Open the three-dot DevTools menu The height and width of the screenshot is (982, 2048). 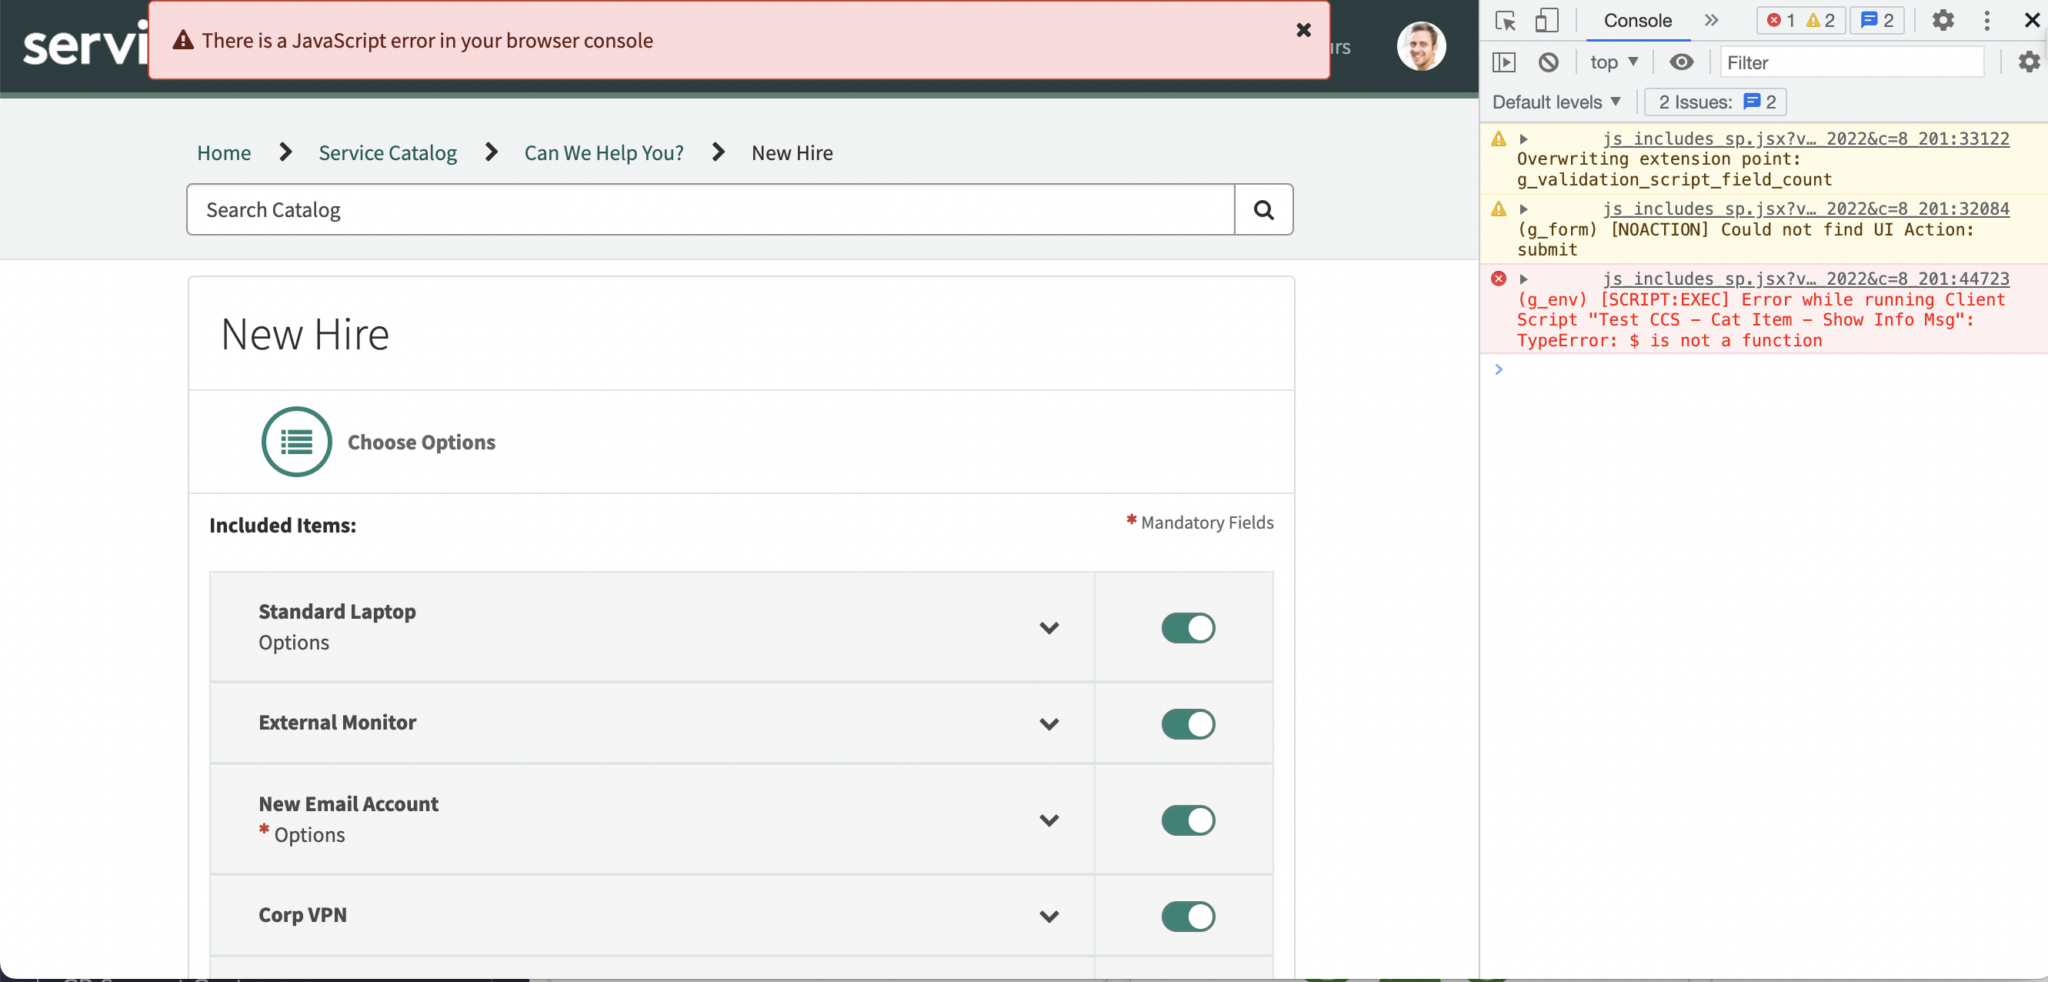(x=1985, y=20)
